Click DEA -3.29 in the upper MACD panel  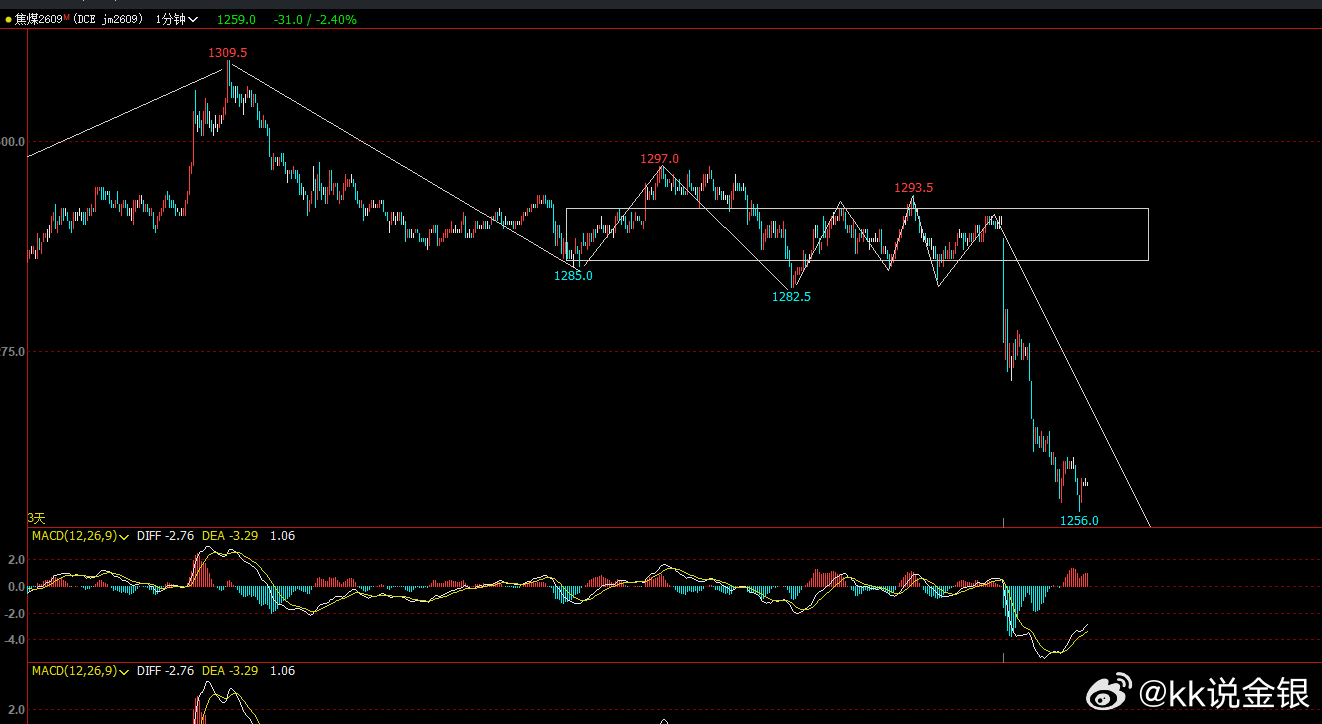point(230,536)
